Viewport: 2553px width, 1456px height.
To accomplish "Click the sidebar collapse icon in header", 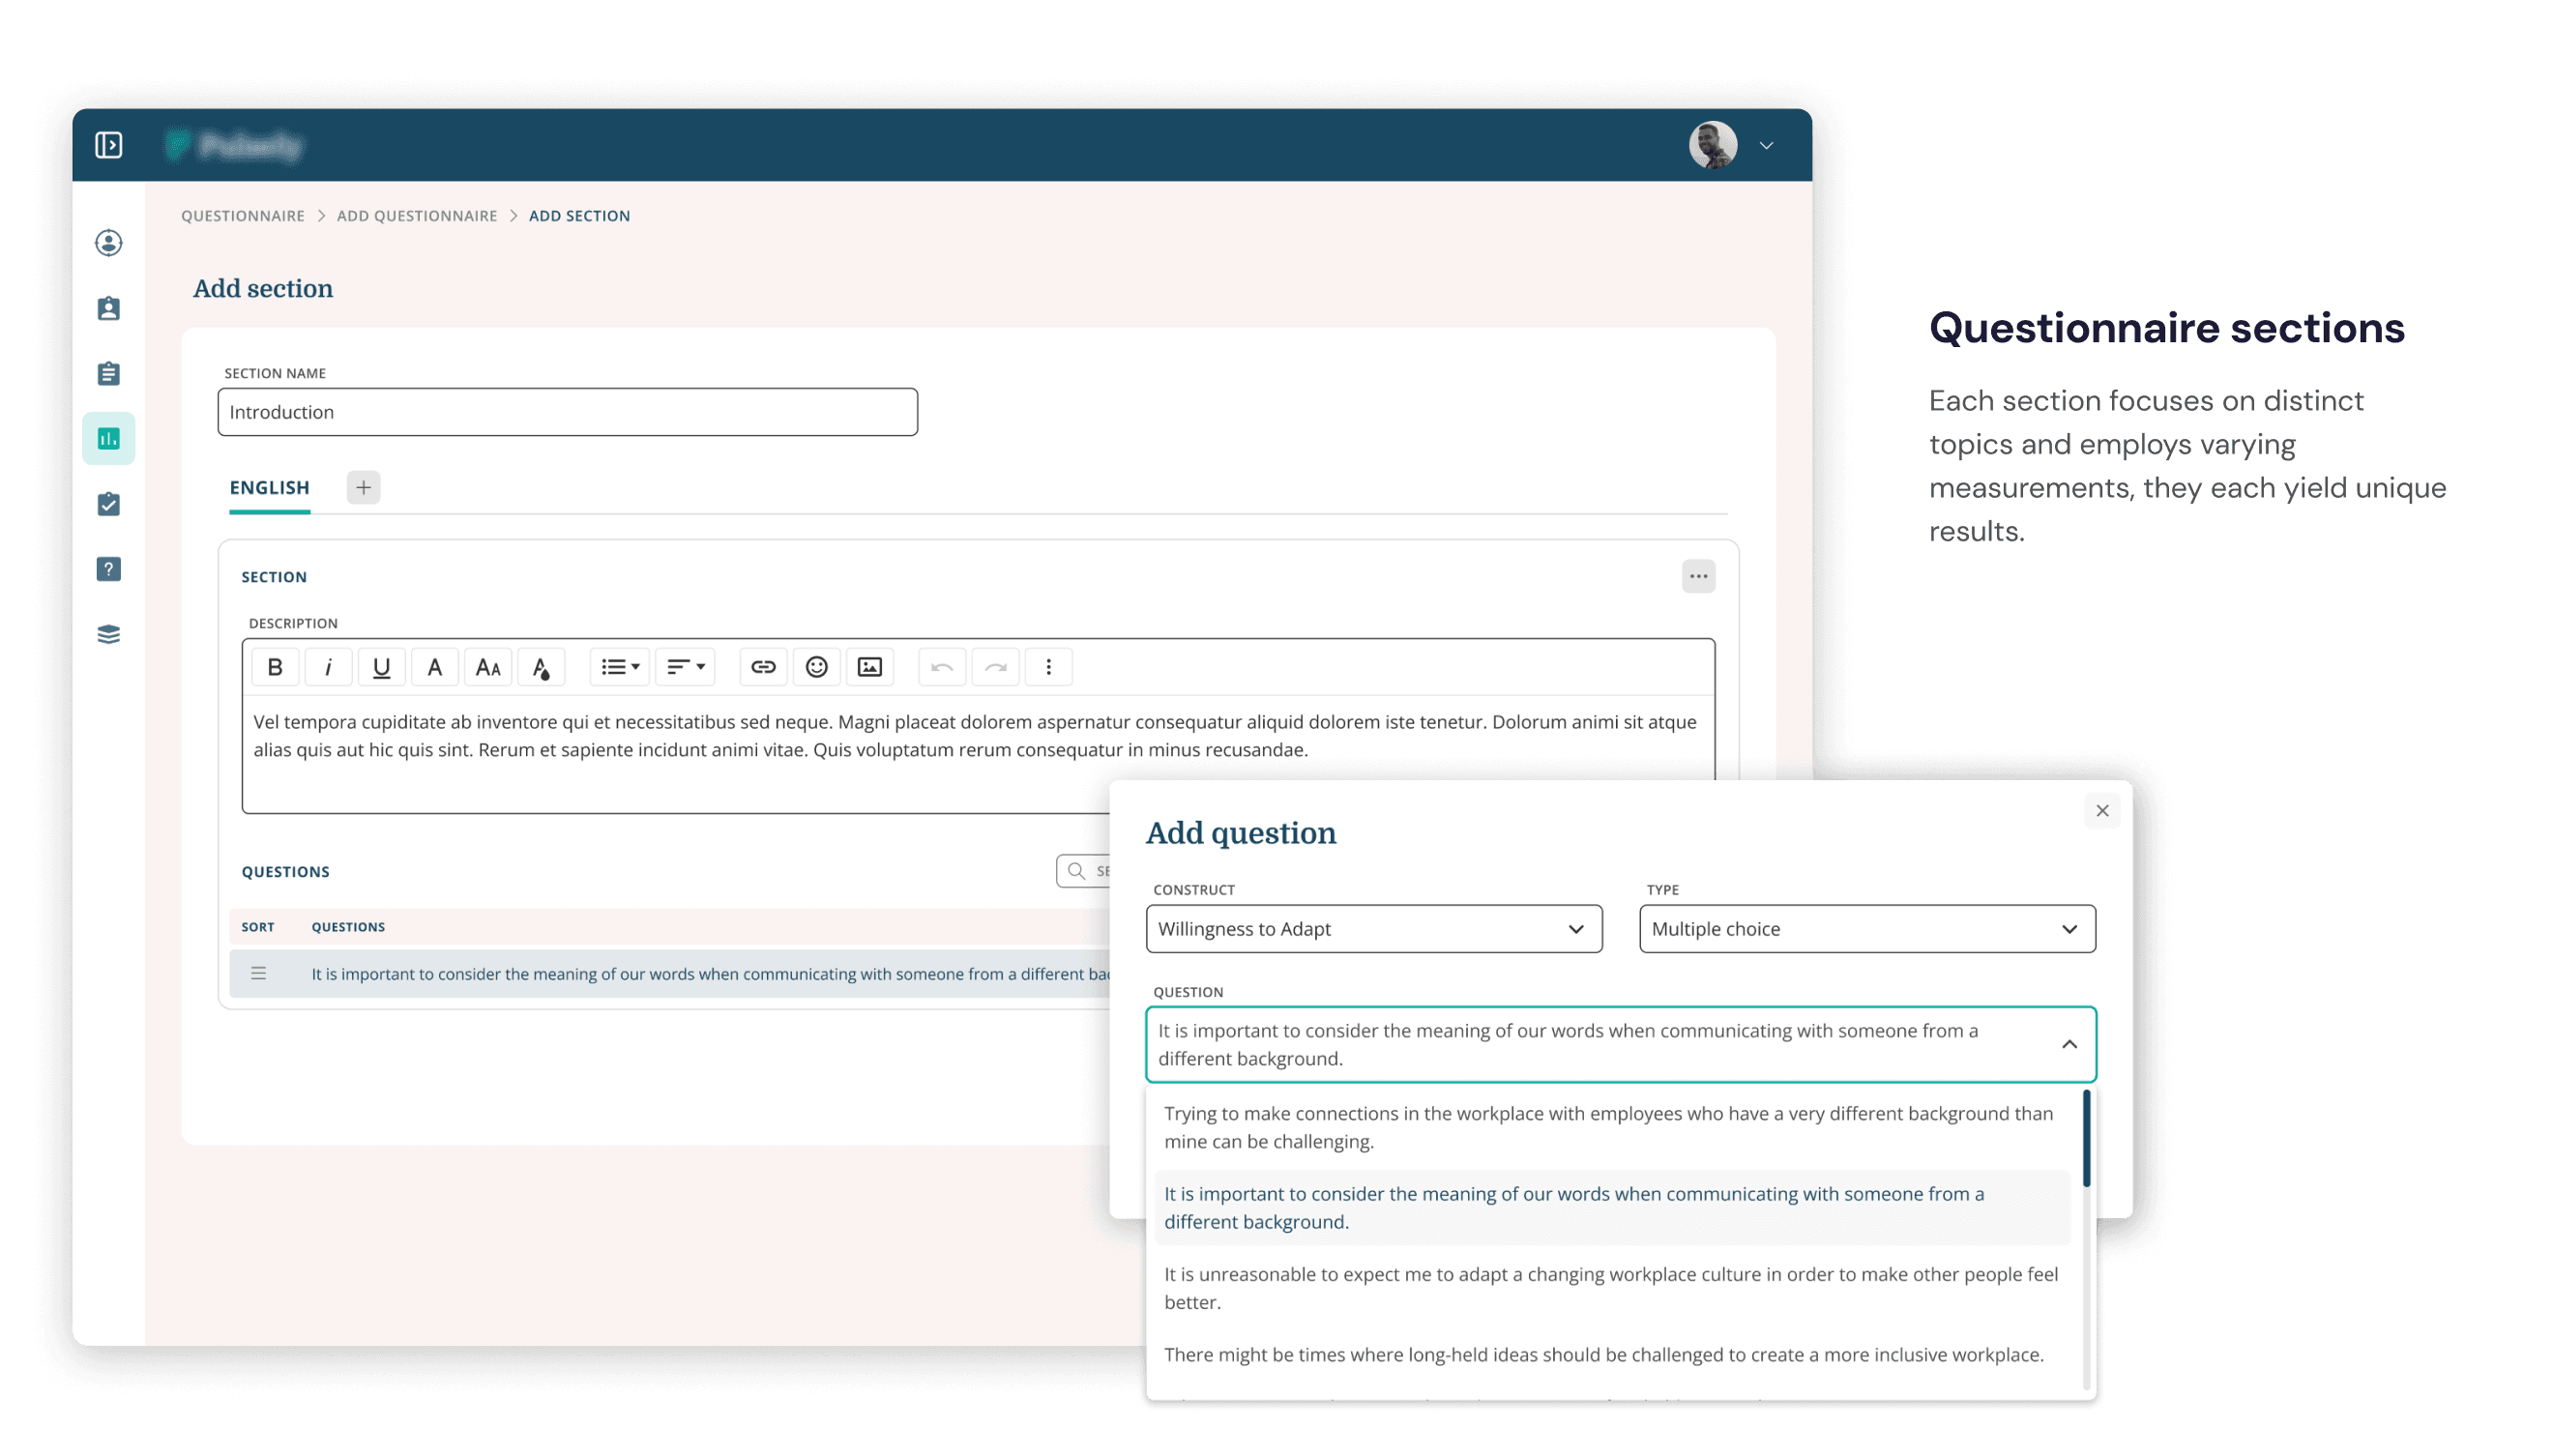I will click(109, 146).
